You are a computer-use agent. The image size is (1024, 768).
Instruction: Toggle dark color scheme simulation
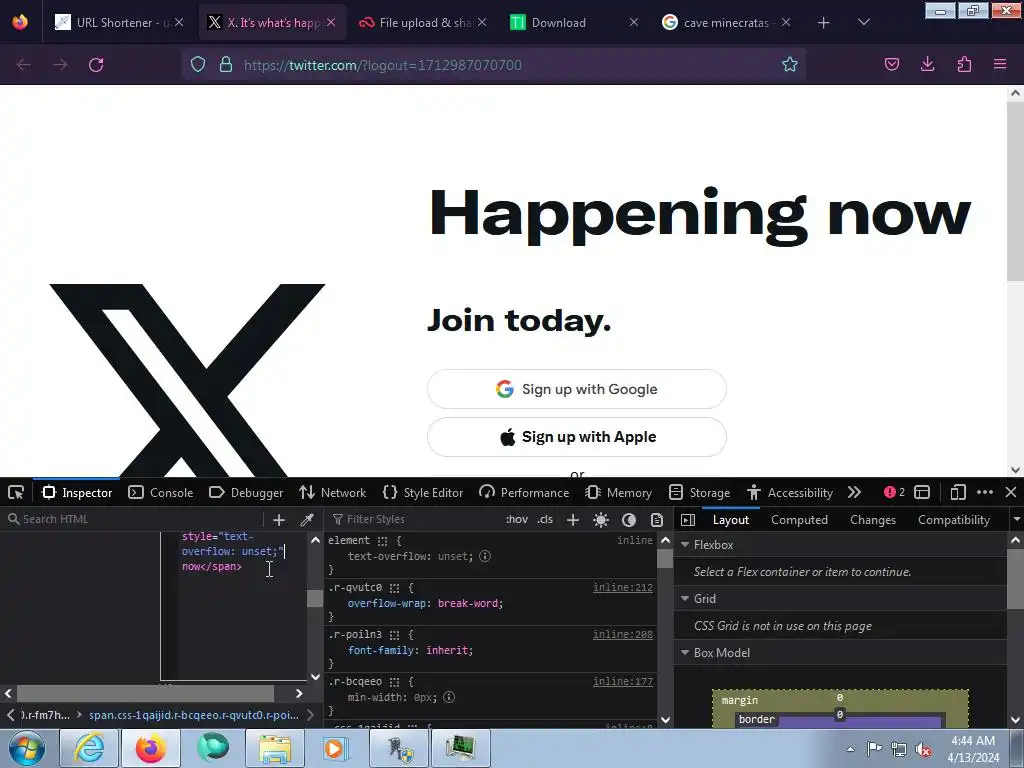629,519
